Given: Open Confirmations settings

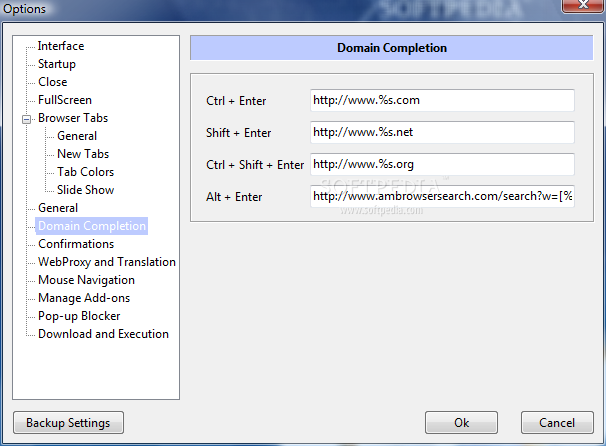Looking at the screenshot, I should pyautogui.click(x=76, y=244).
